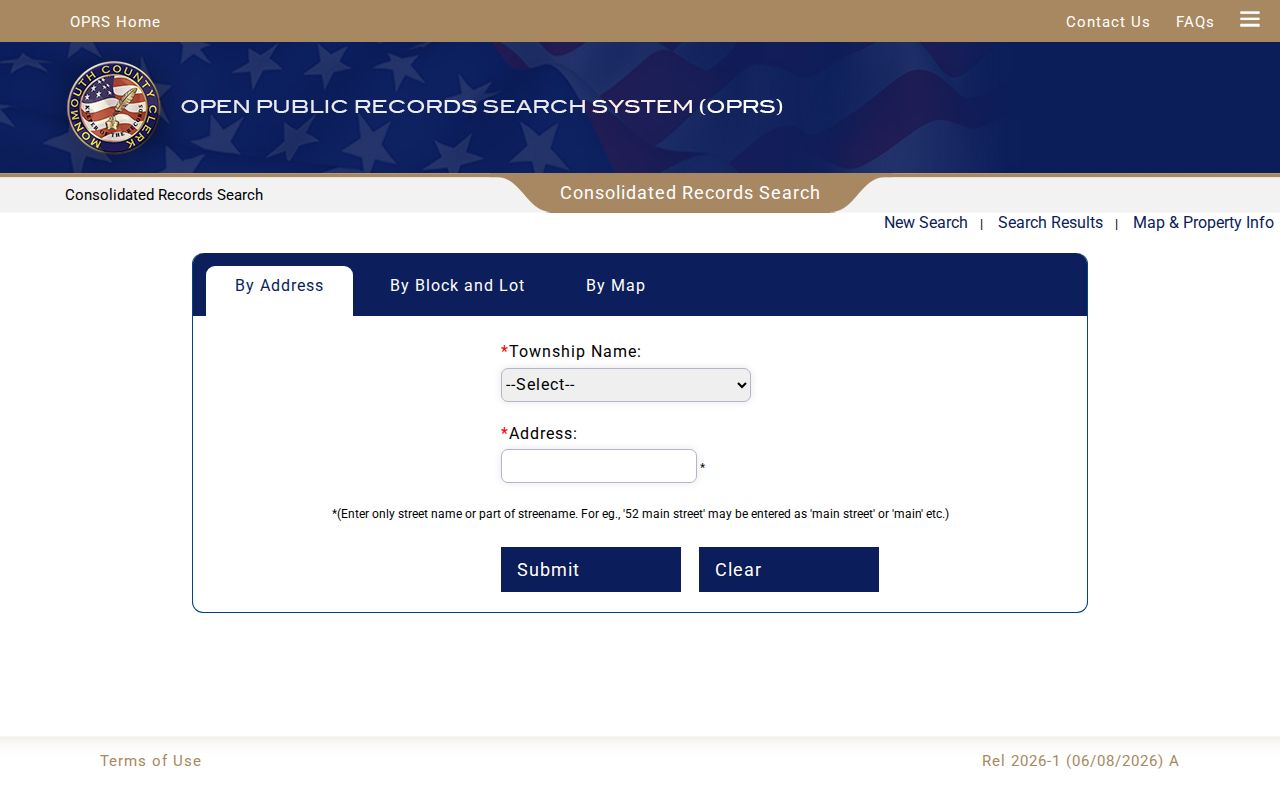The image size is (1280, 800).
Task: Focus the Address text field
Action: [599, 466]
